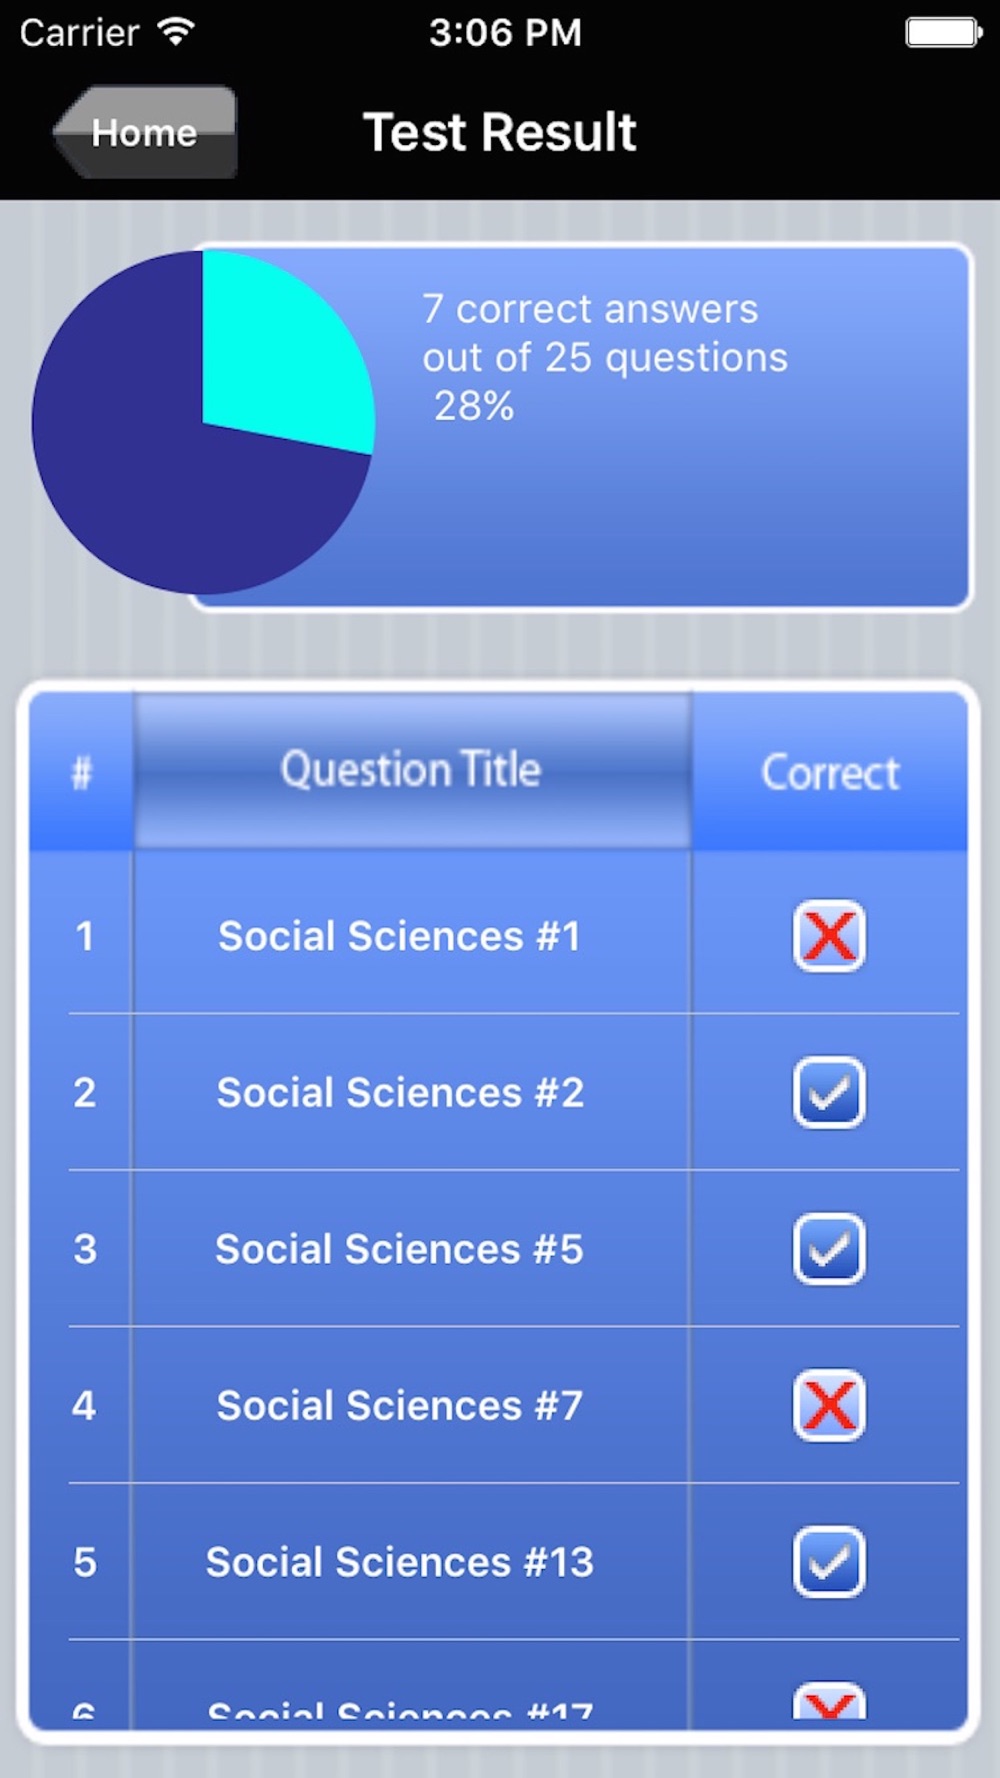The image size is (1000, 1778).
Task: Click the red X for Social Sciences #1
Action: pos(829,937)
